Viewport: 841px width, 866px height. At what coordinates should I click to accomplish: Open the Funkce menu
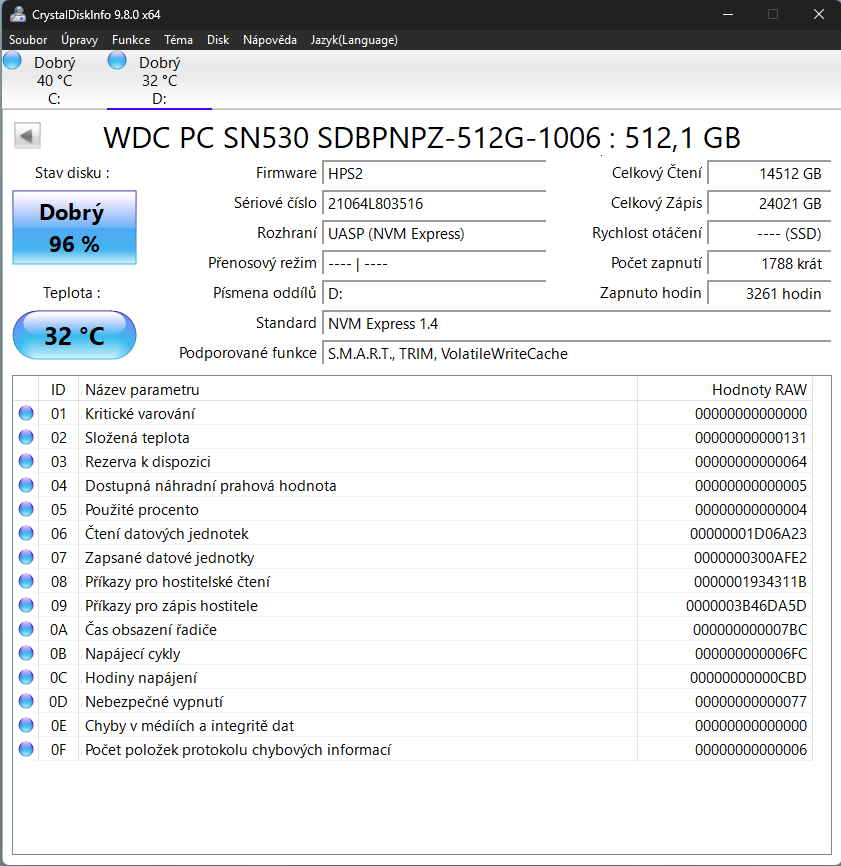click(131, 40)
